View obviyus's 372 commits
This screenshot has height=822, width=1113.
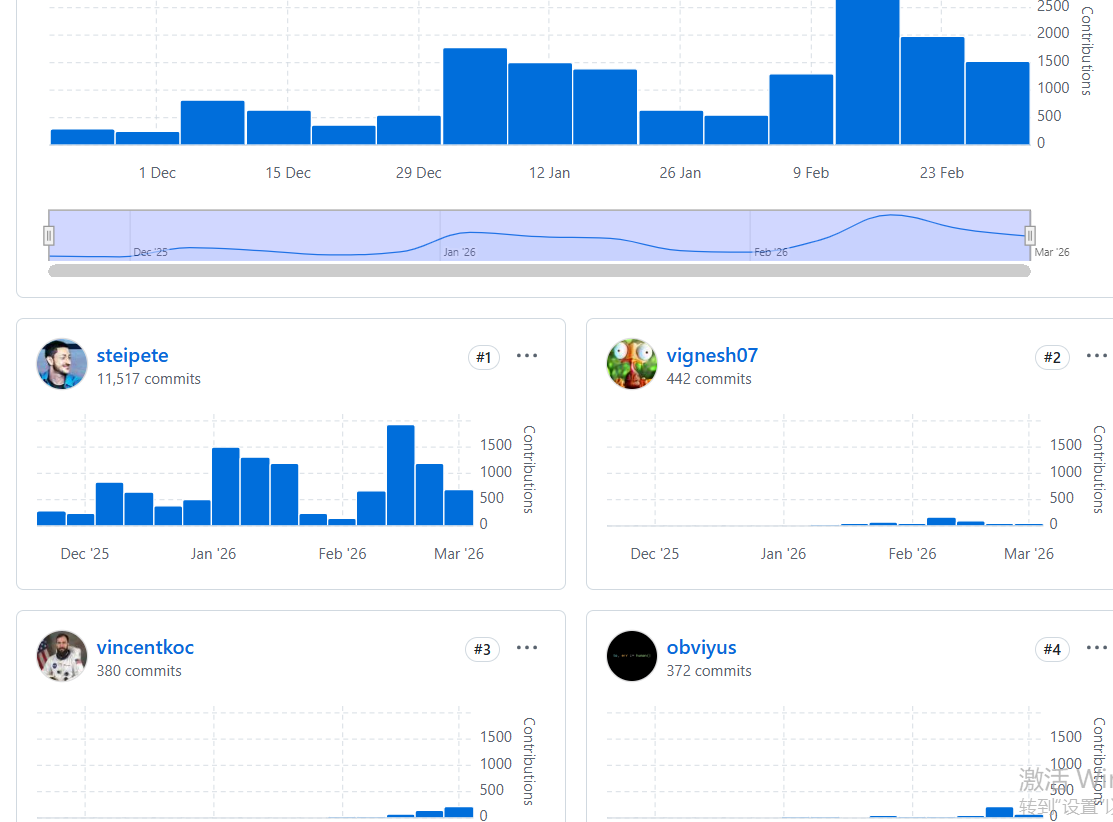point(709,671)
